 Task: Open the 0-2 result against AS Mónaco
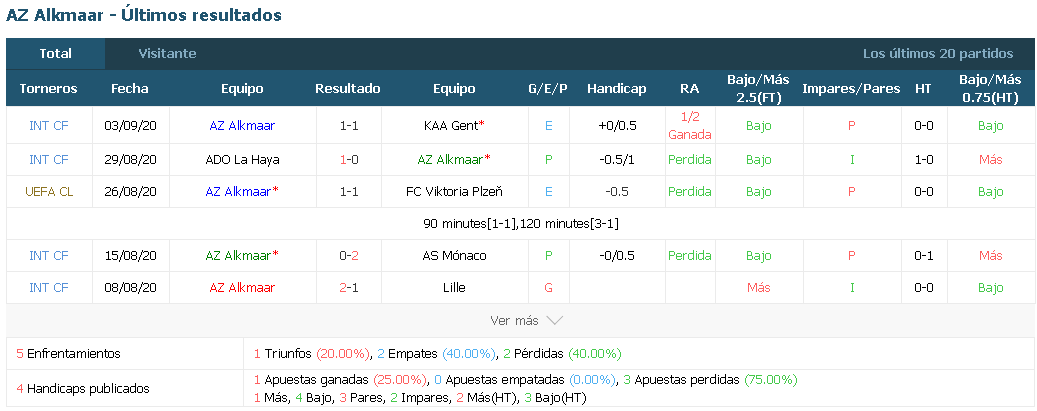349,255
